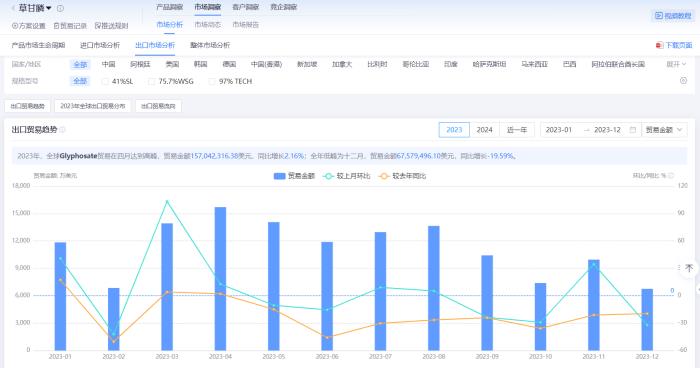Click the 2023-03 month-over-month peak point
This screenshot has width=700, height=368.
click(x=167, y=201)
